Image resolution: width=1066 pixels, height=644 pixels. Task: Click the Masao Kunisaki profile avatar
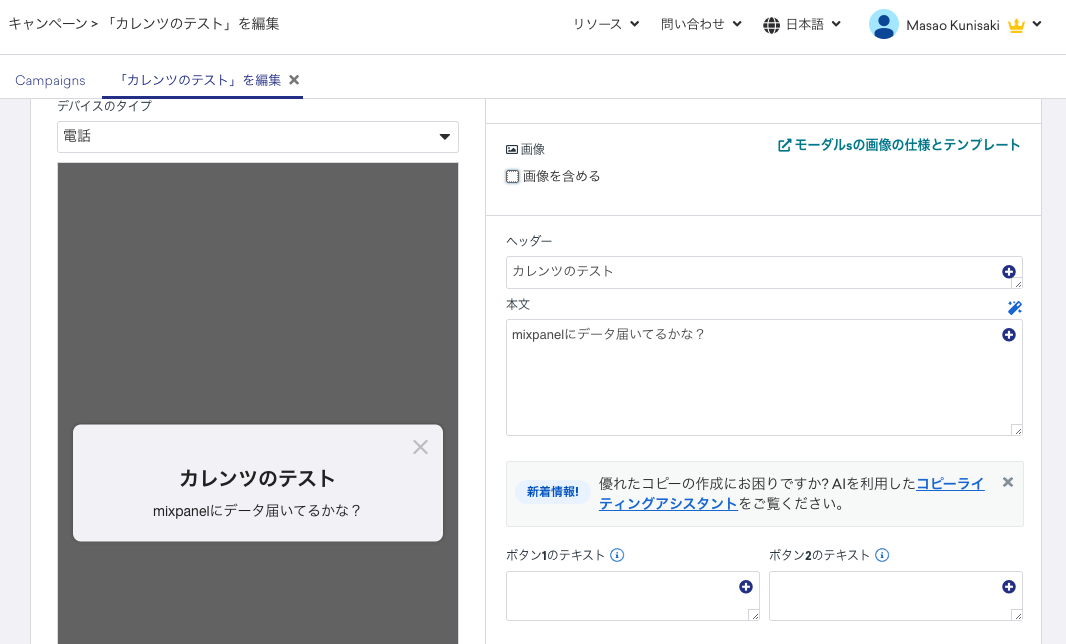(x=884, y=24)
